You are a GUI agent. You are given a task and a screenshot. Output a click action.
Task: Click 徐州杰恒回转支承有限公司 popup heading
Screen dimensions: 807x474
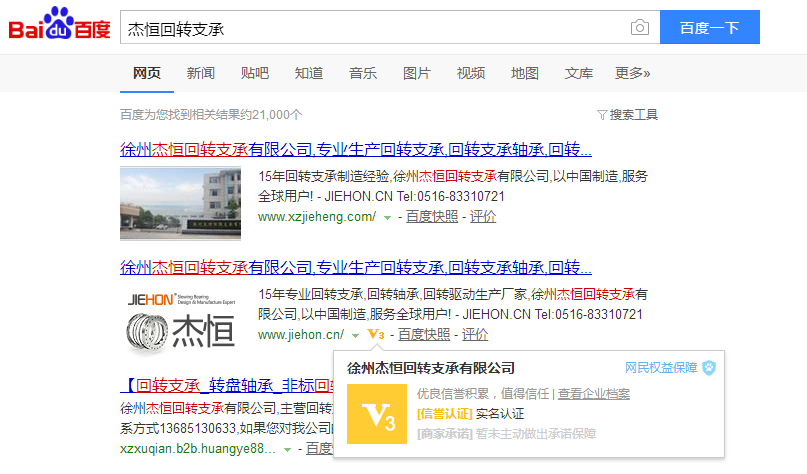coord(431,368)
